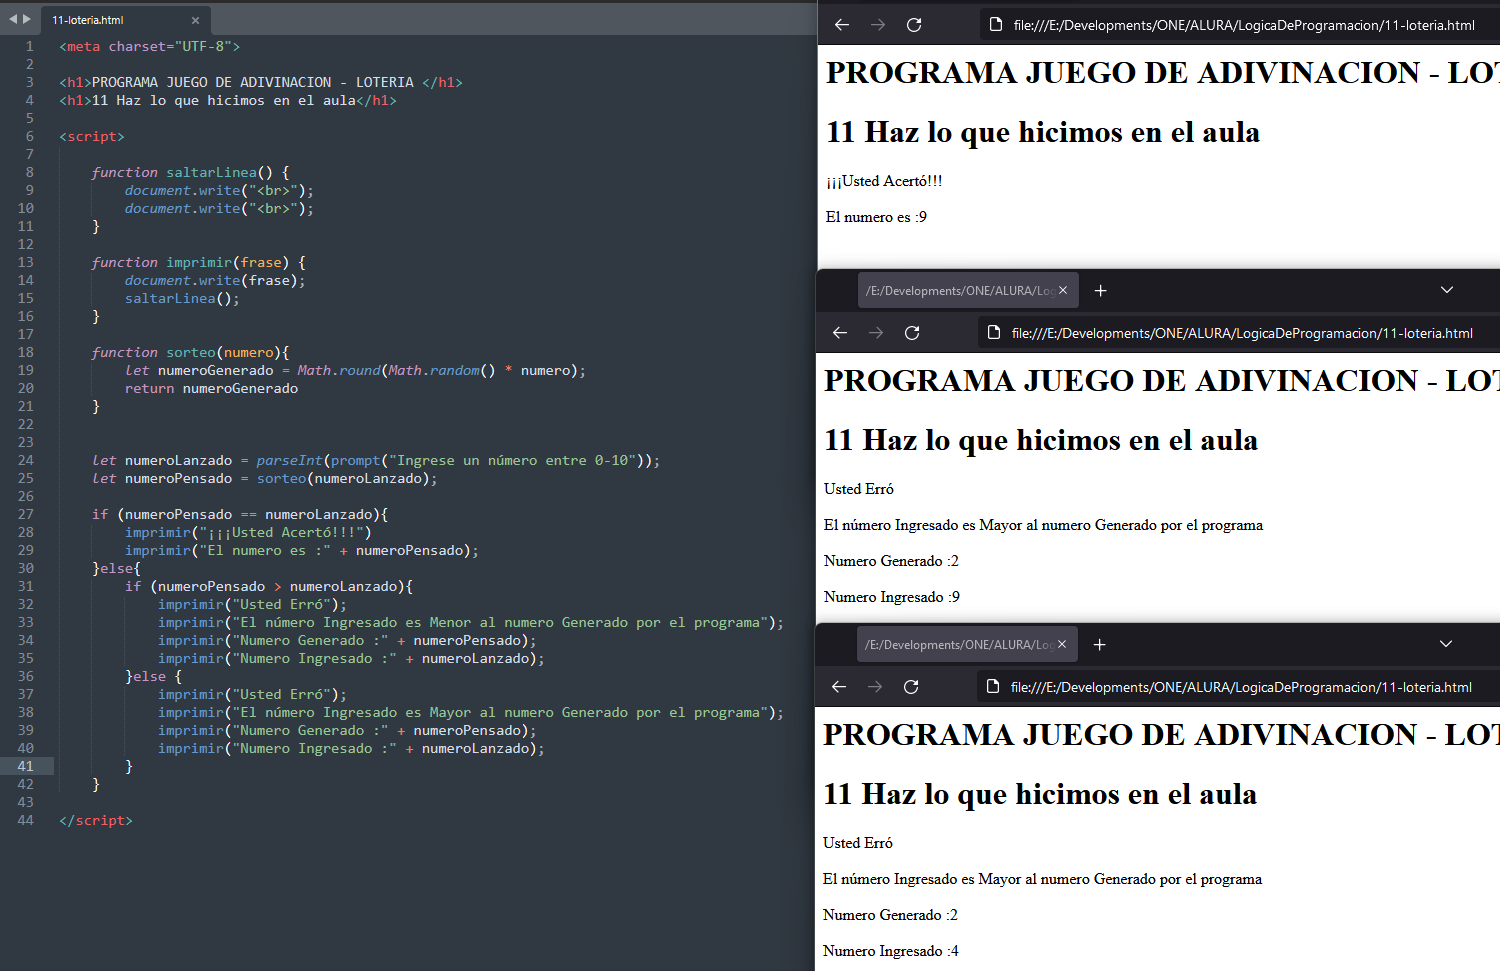Click "Usted Erró" text in bottom browser page

click(858, 843)
